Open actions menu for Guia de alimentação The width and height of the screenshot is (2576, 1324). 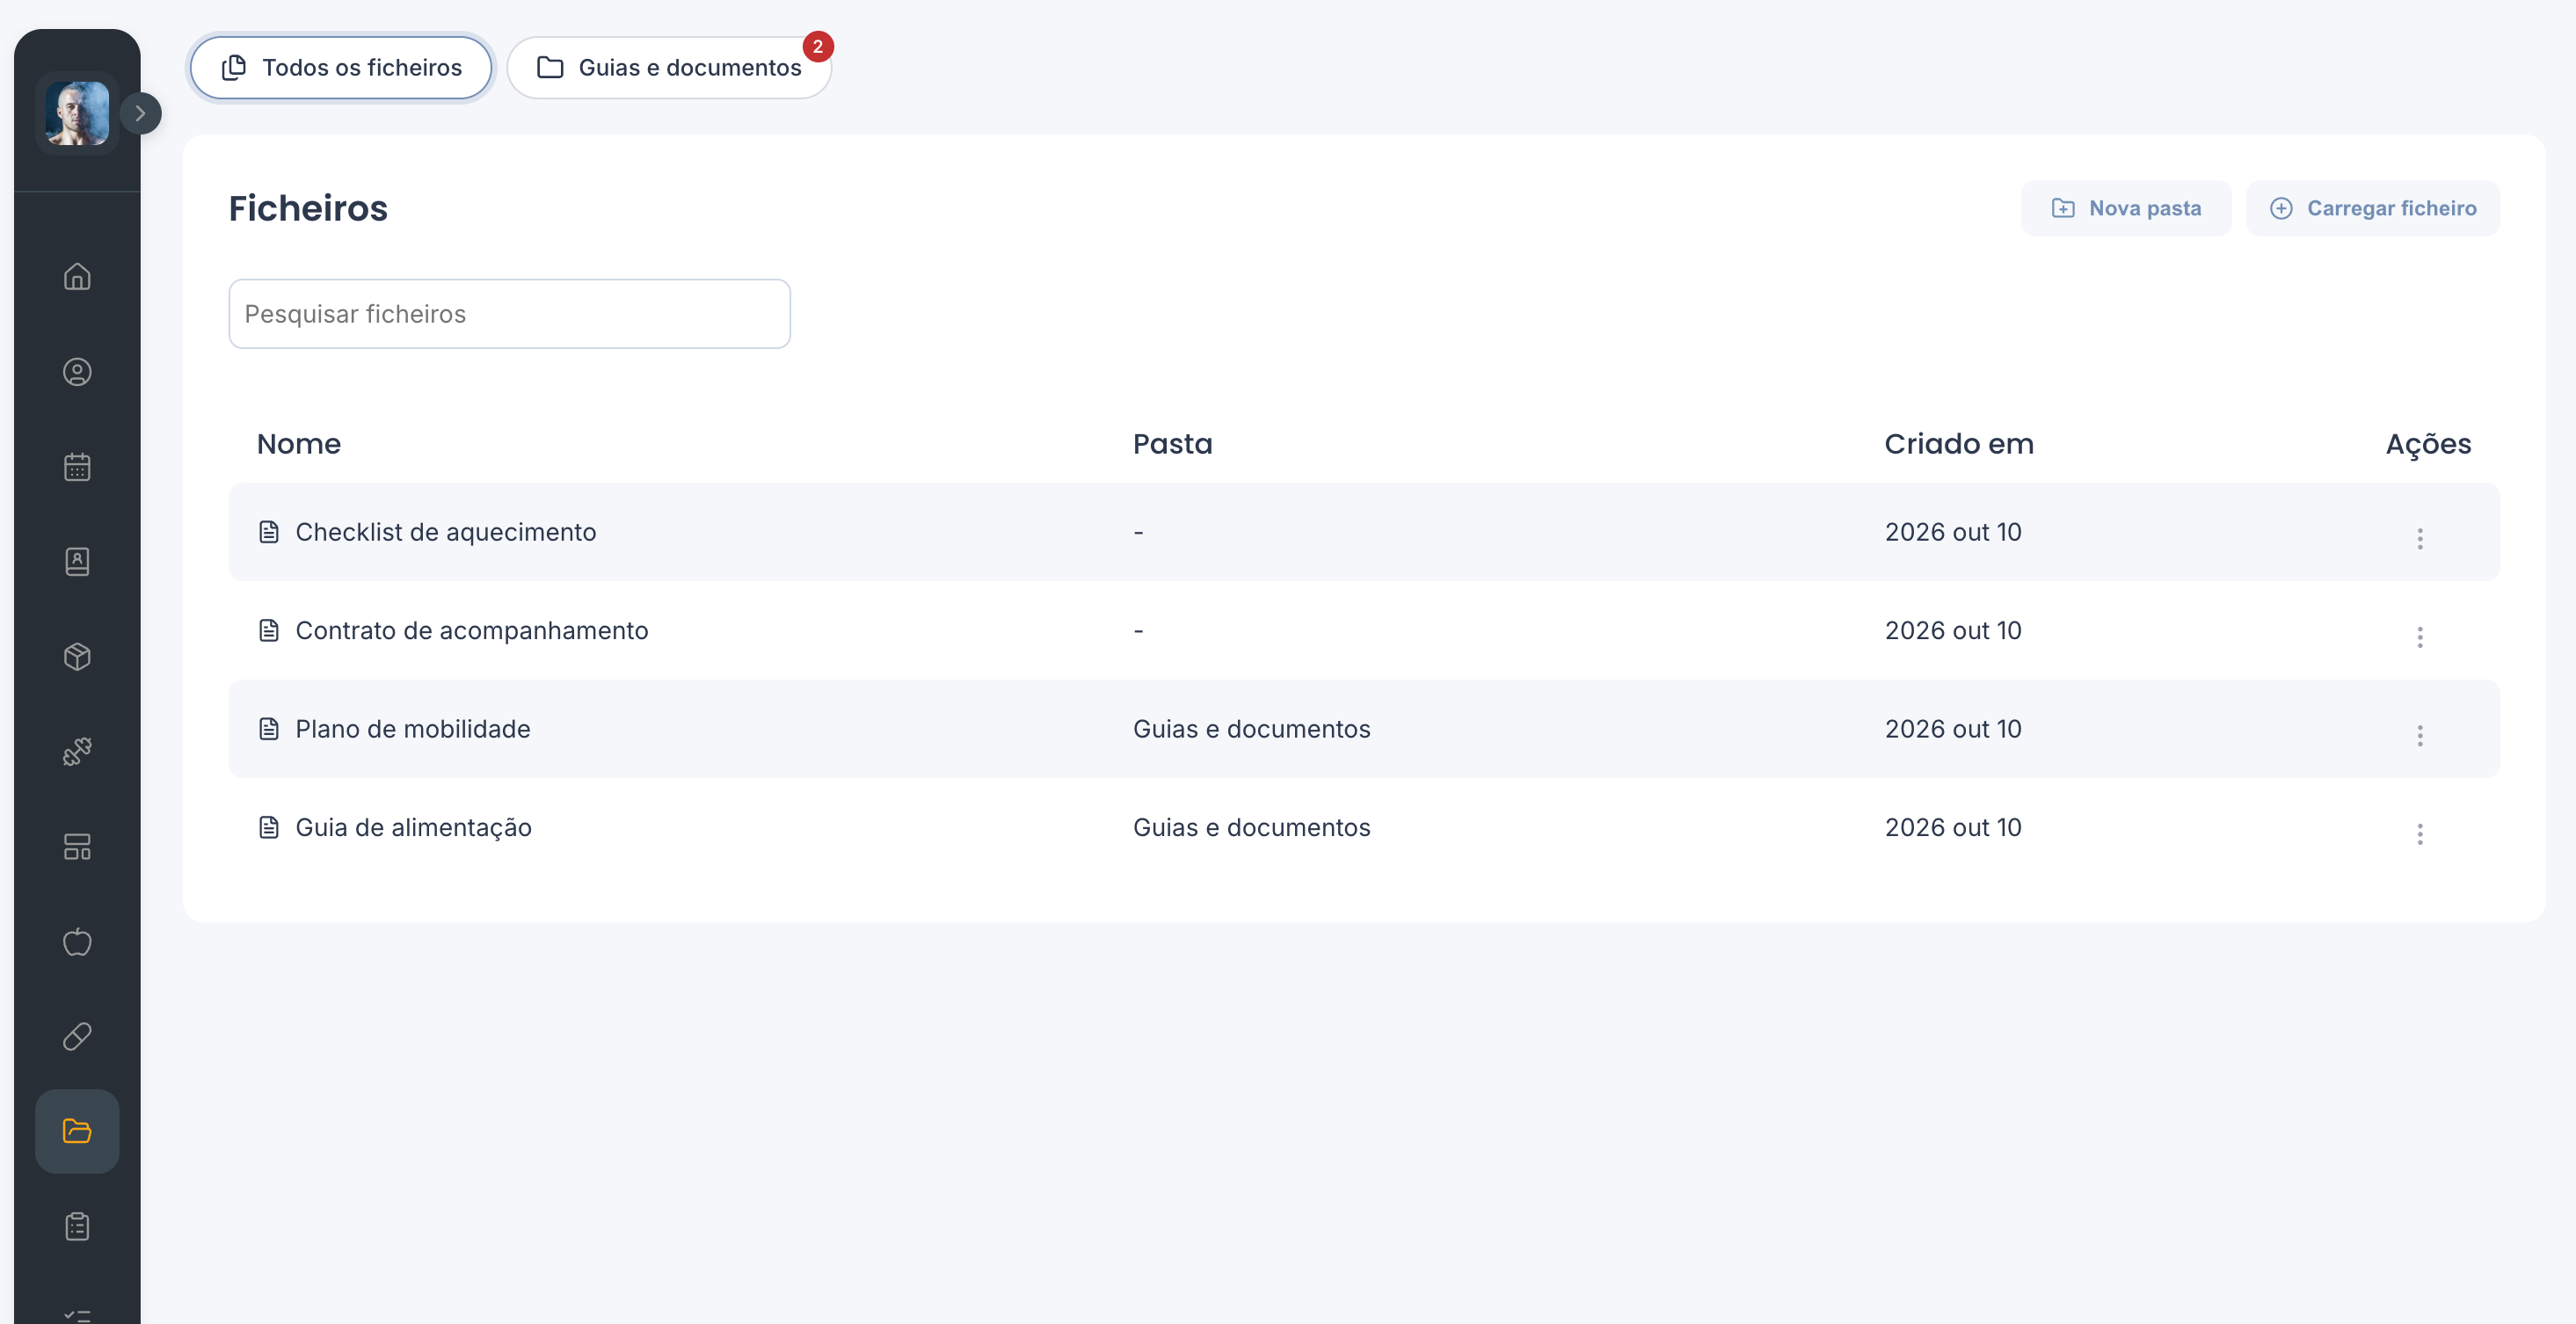pyautogui.click(x=2420, y=833)
